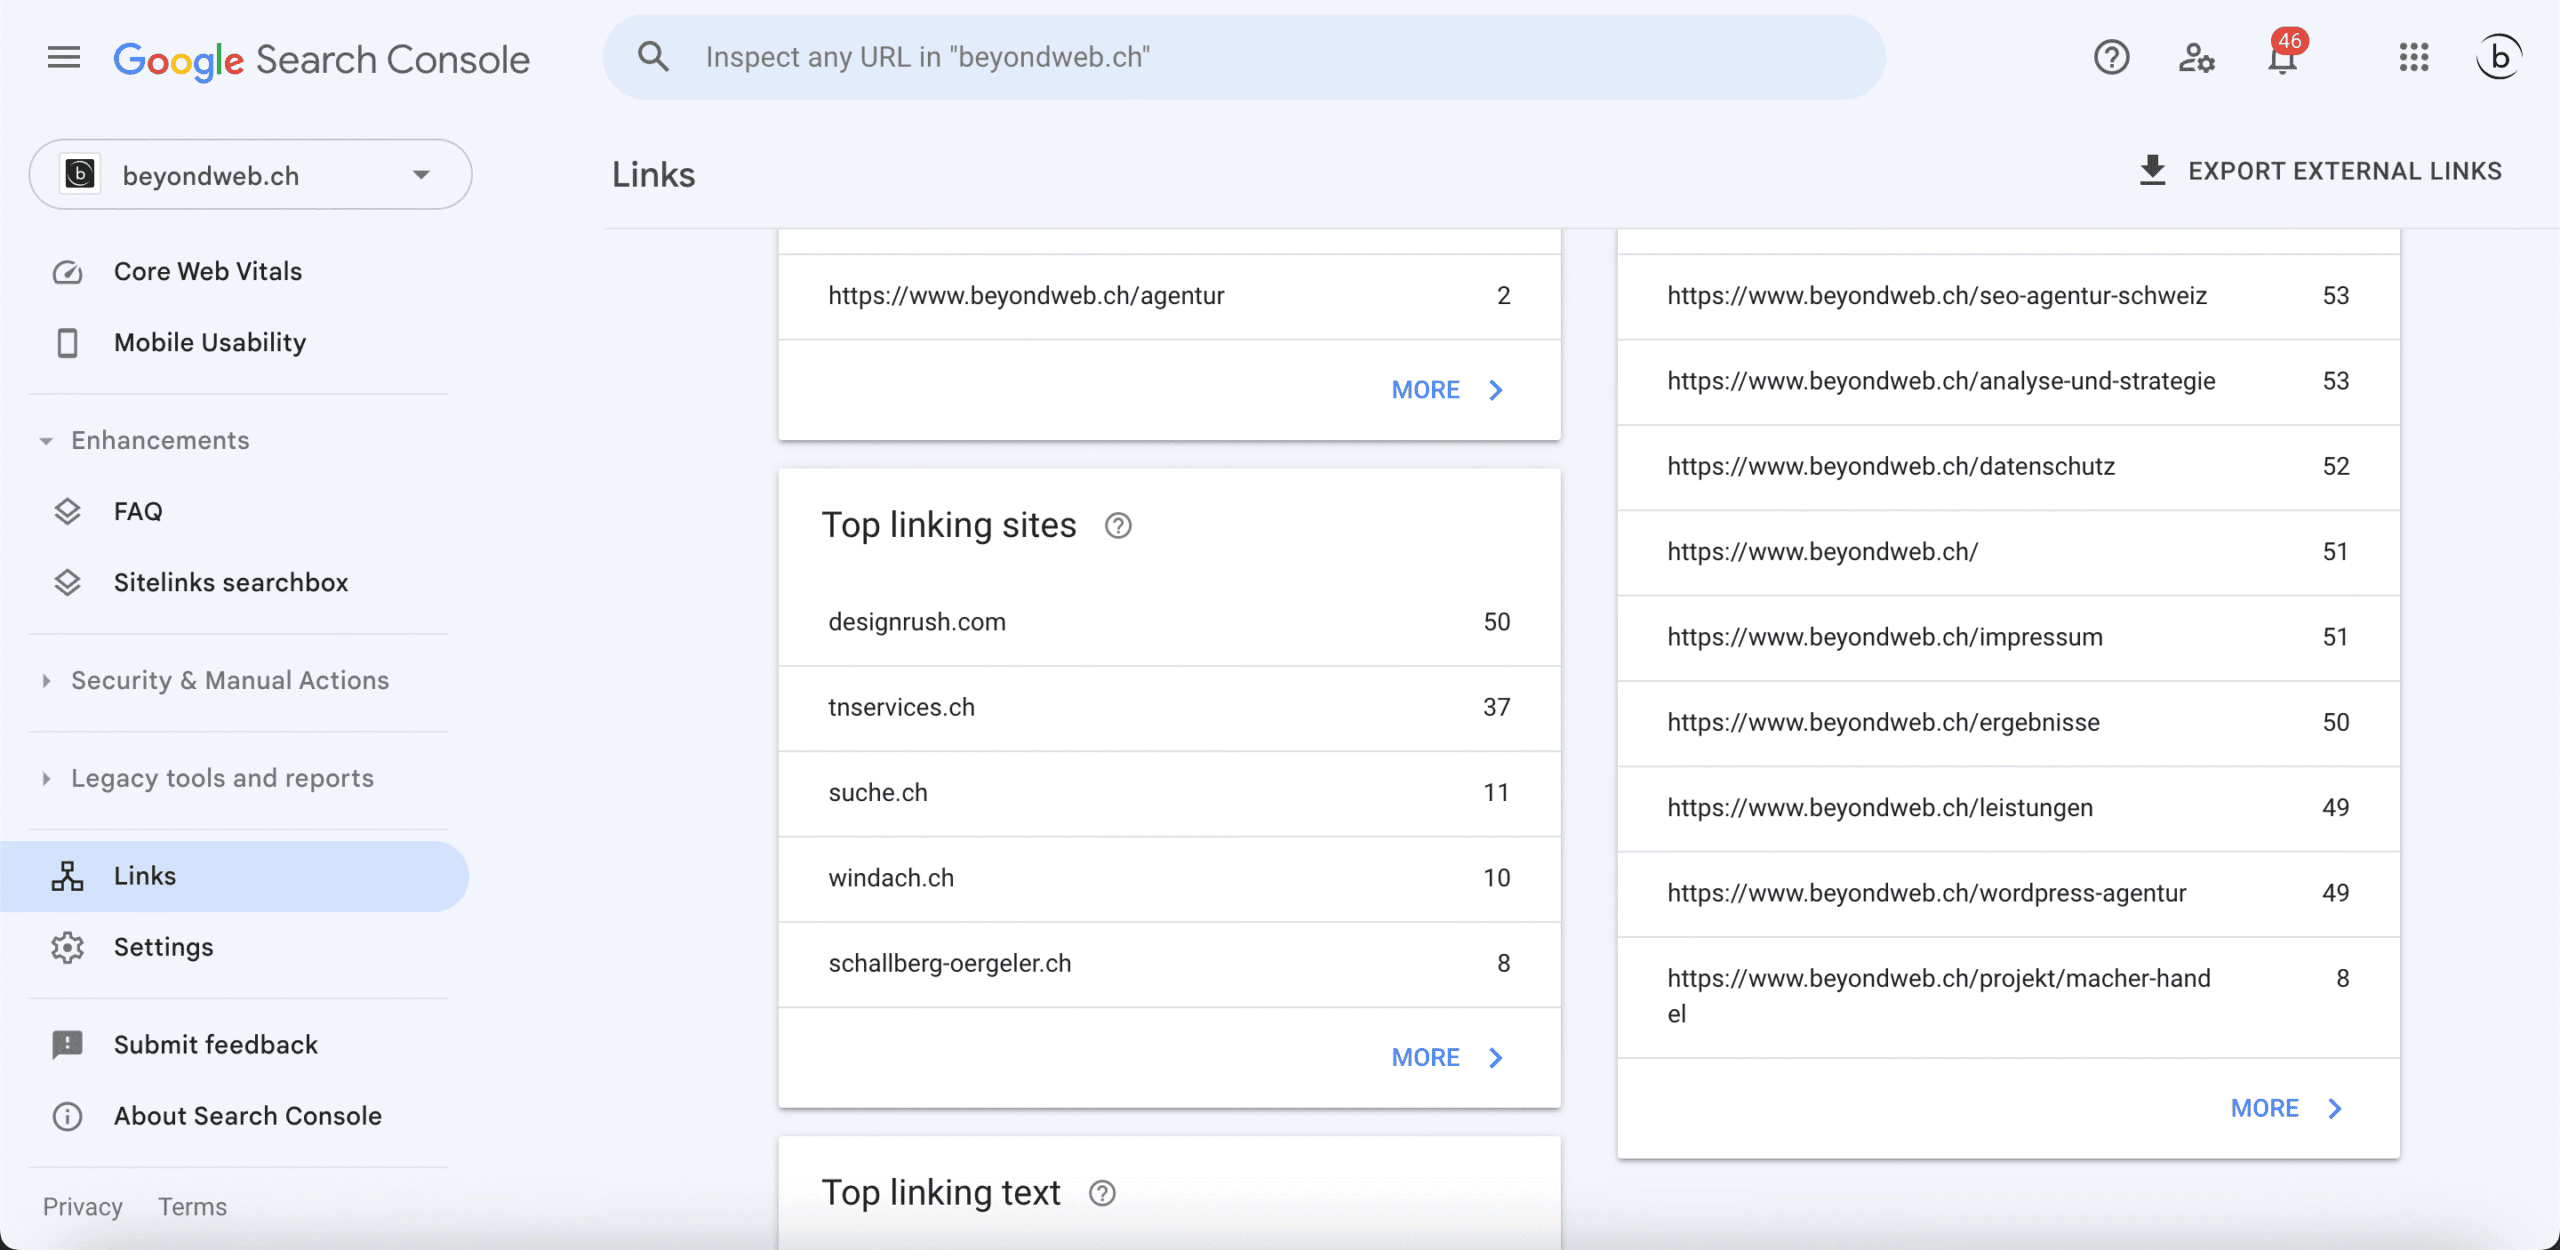2560x1250 pixels.
Task: Click the Mobile Usability phone icon
Action: point(67,343)
